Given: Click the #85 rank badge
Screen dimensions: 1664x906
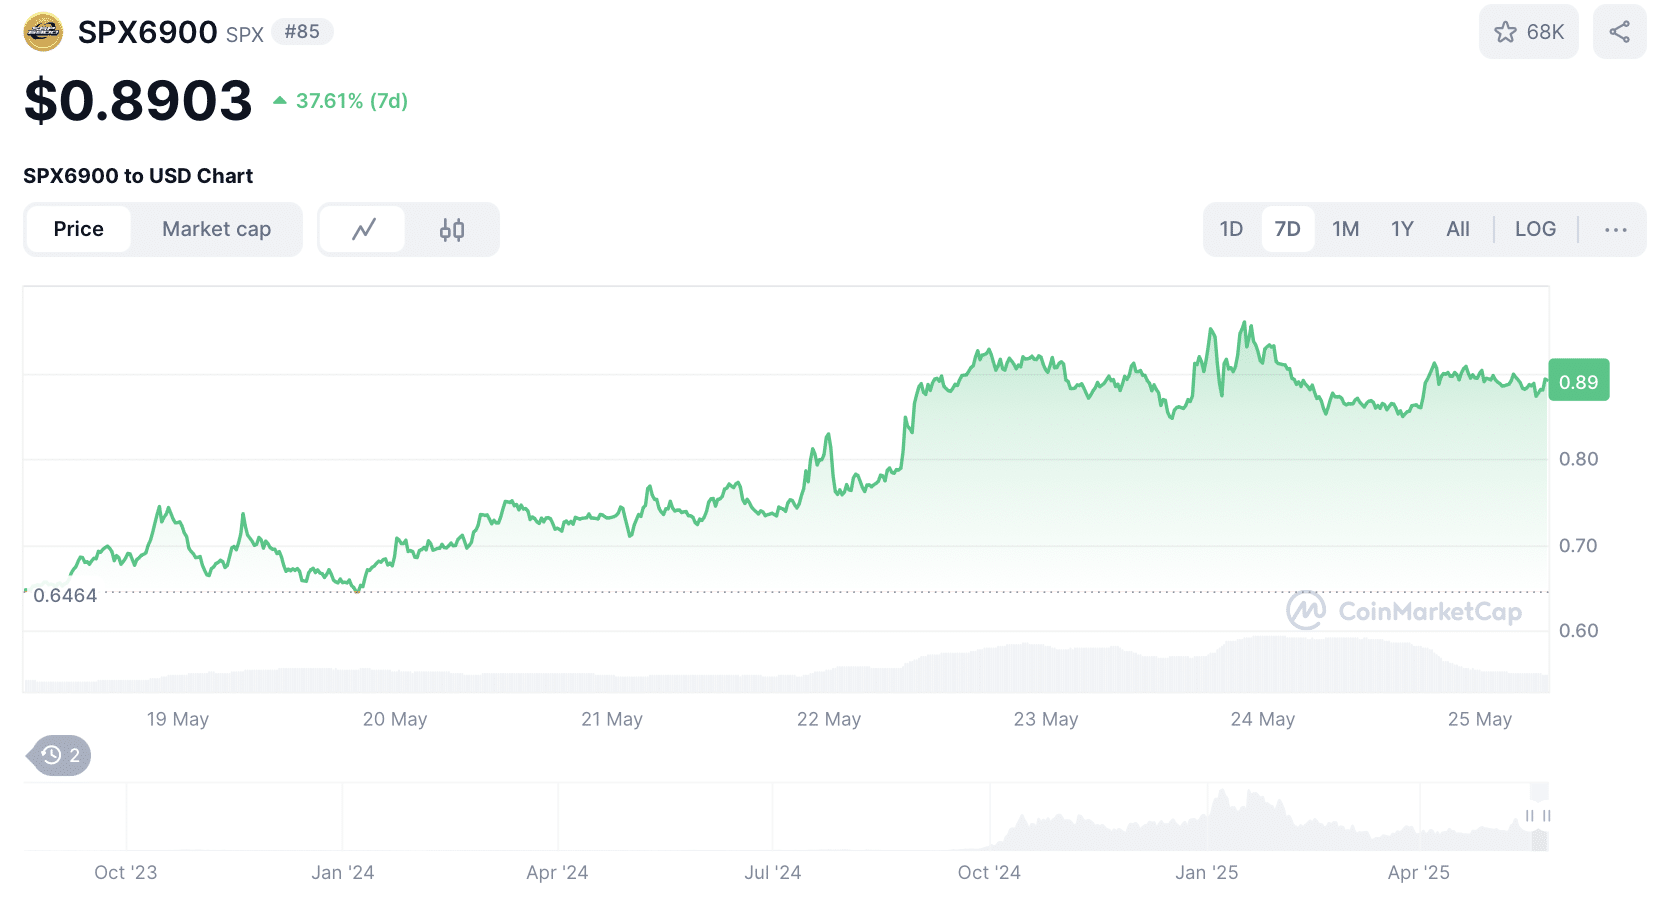Looking at the screenshot, I should tap(302, 32).
